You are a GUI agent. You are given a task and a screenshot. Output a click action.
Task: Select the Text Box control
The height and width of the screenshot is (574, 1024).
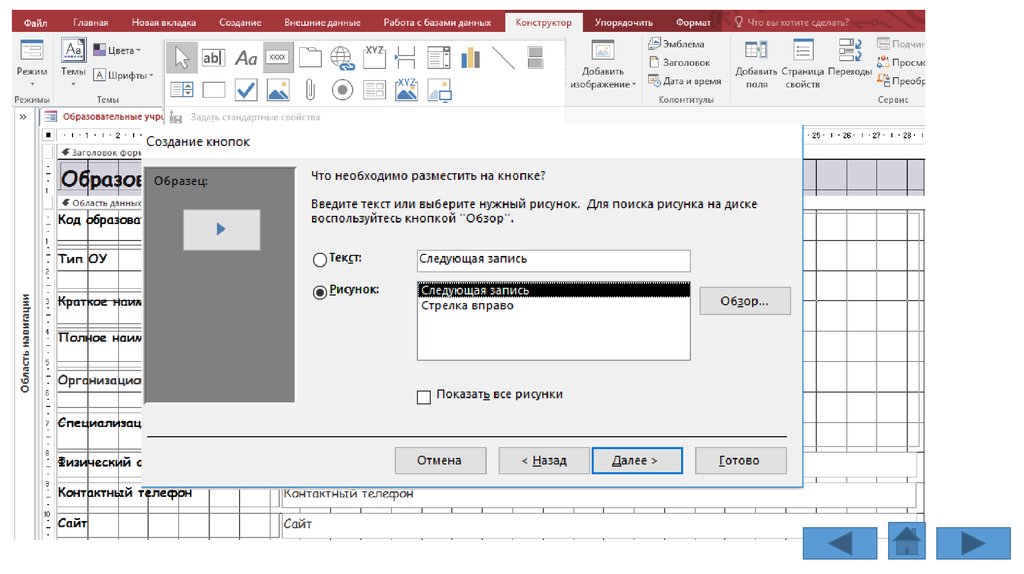213,58
